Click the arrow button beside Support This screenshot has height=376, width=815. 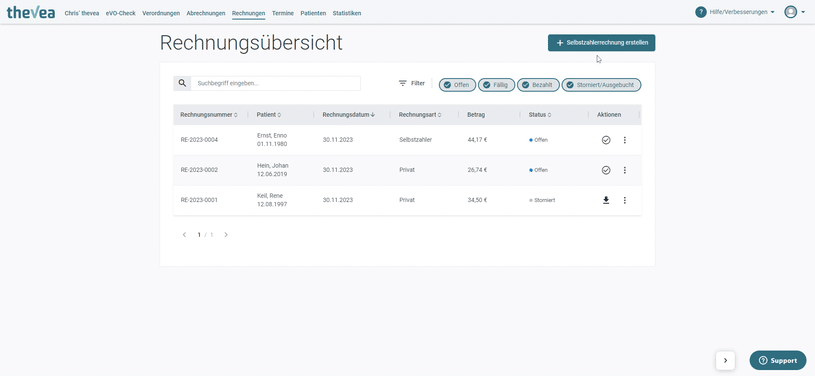725,360
